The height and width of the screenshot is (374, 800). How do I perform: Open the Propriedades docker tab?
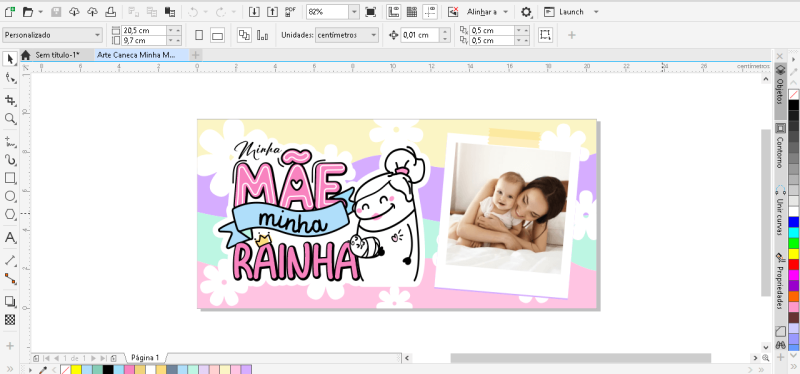coord(780,282)
